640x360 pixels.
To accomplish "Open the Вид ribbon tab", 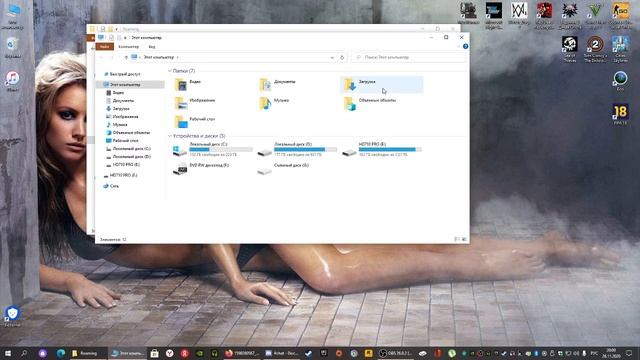I will (152, 47).
